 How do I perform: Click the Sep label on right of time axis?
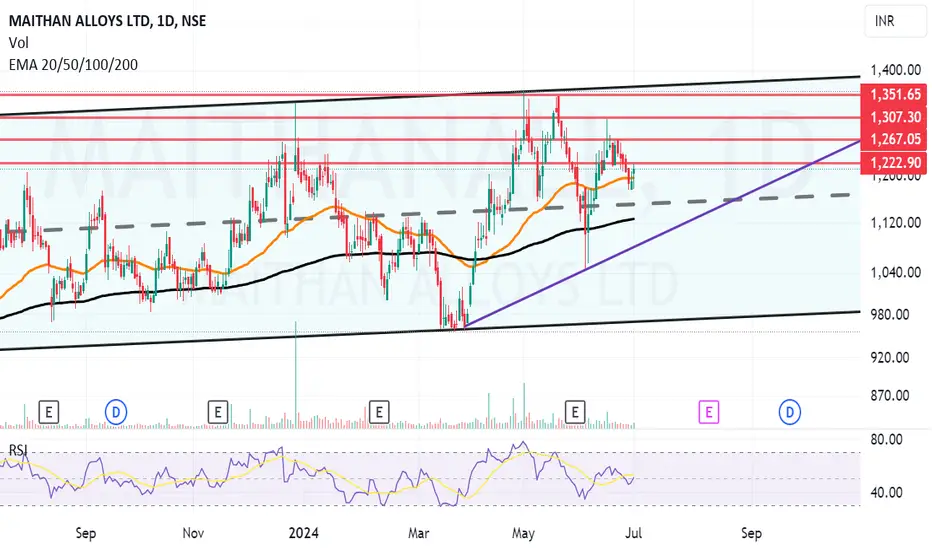(751, 533)
